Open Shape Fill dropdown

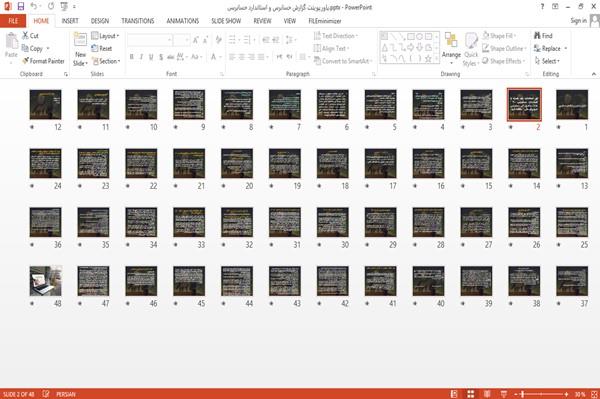(500, 36)
